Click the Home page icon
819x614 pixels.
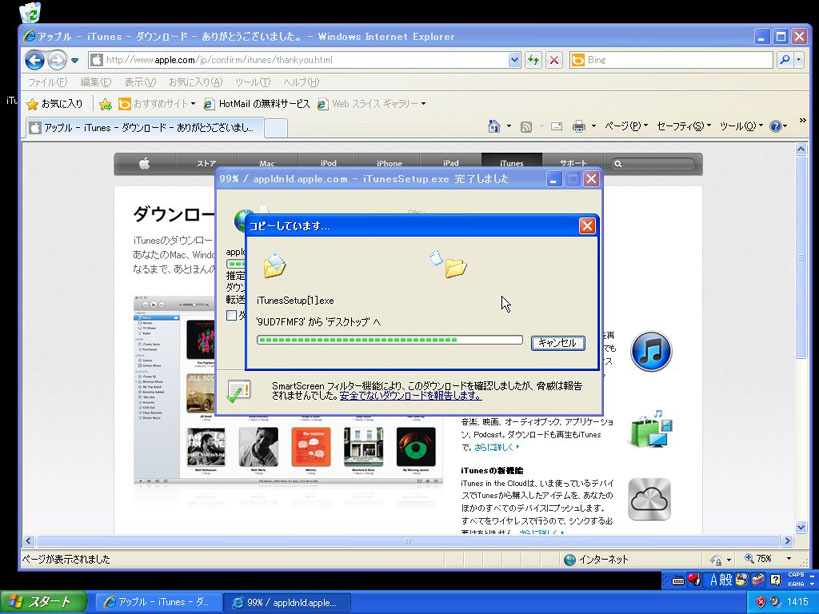click(x=494, y=126)
